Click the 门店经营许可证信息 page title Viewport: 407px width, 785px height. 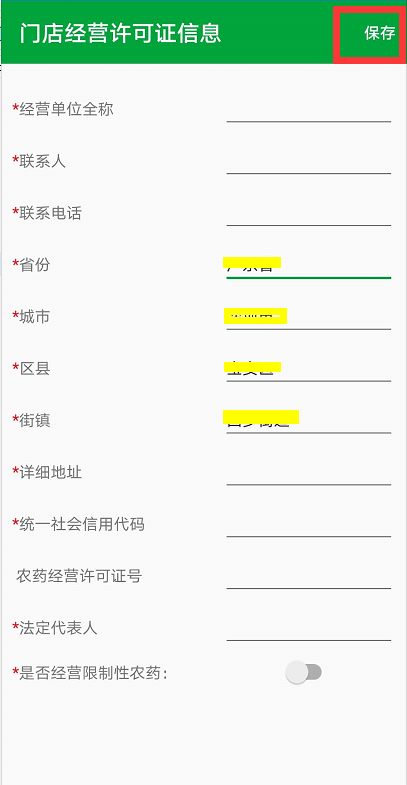pyautogui.click(x=120, y=33)
